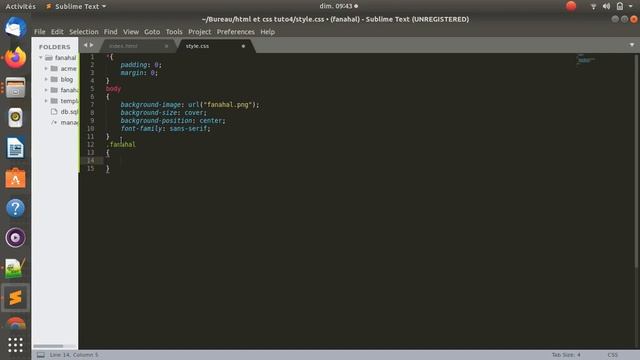Show applications grid in dock
640x360 pixels.
[15, 345]
